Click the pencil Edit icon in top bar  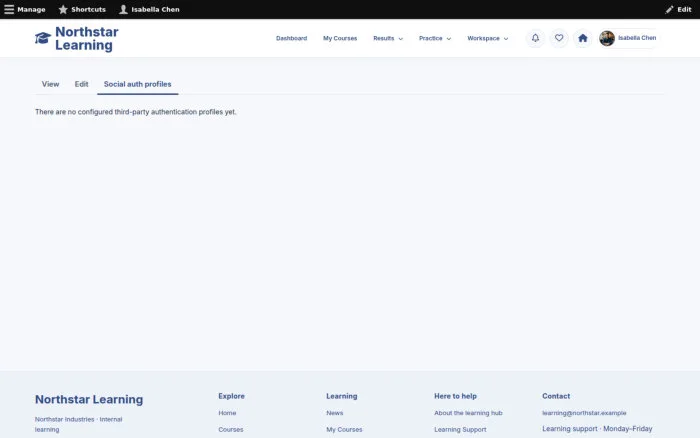[669, 9]
